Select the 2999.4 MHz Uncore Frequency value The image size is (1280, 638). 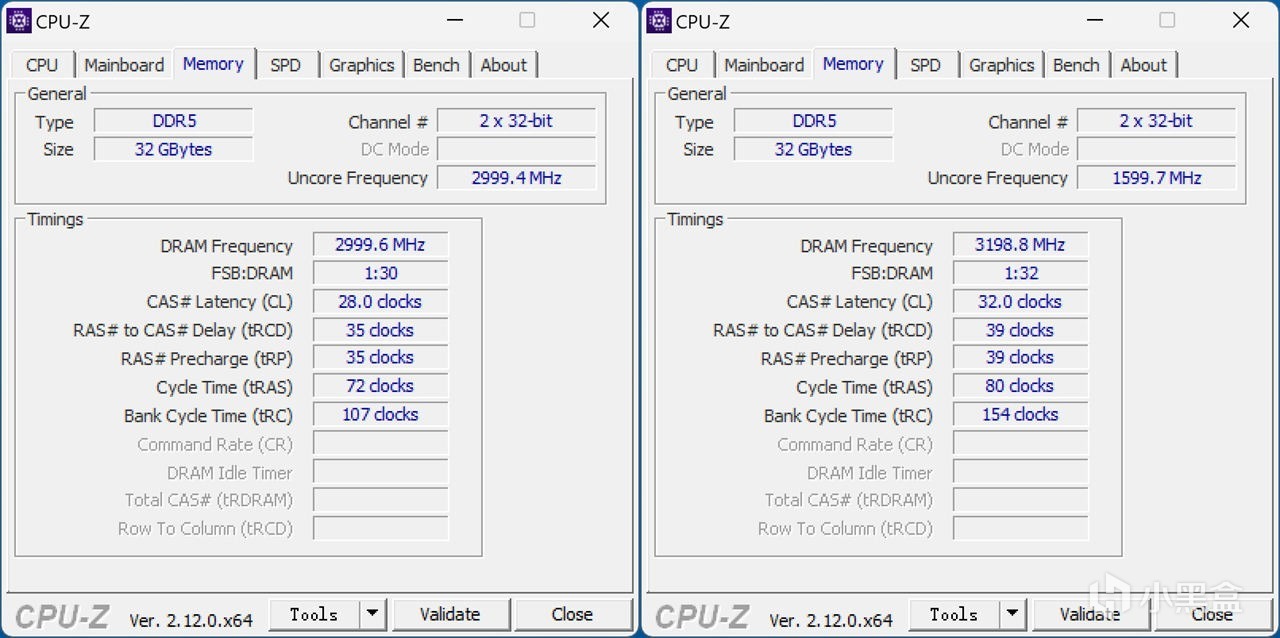click(x=516, y=178)
